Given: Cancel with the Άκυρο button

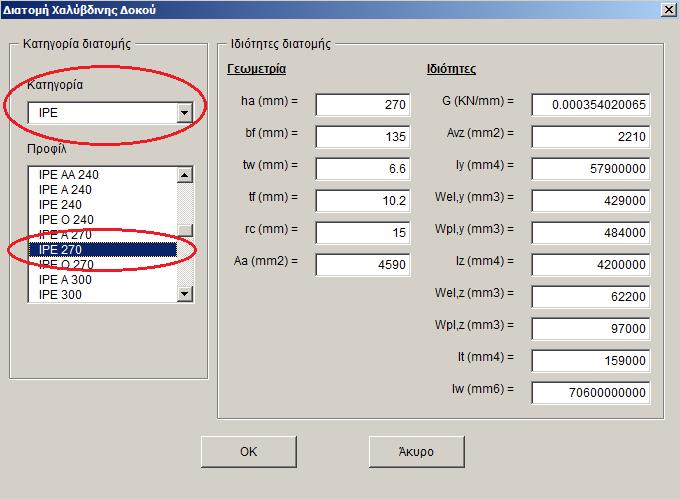Looking at the screenshot, I should point(417,452).
